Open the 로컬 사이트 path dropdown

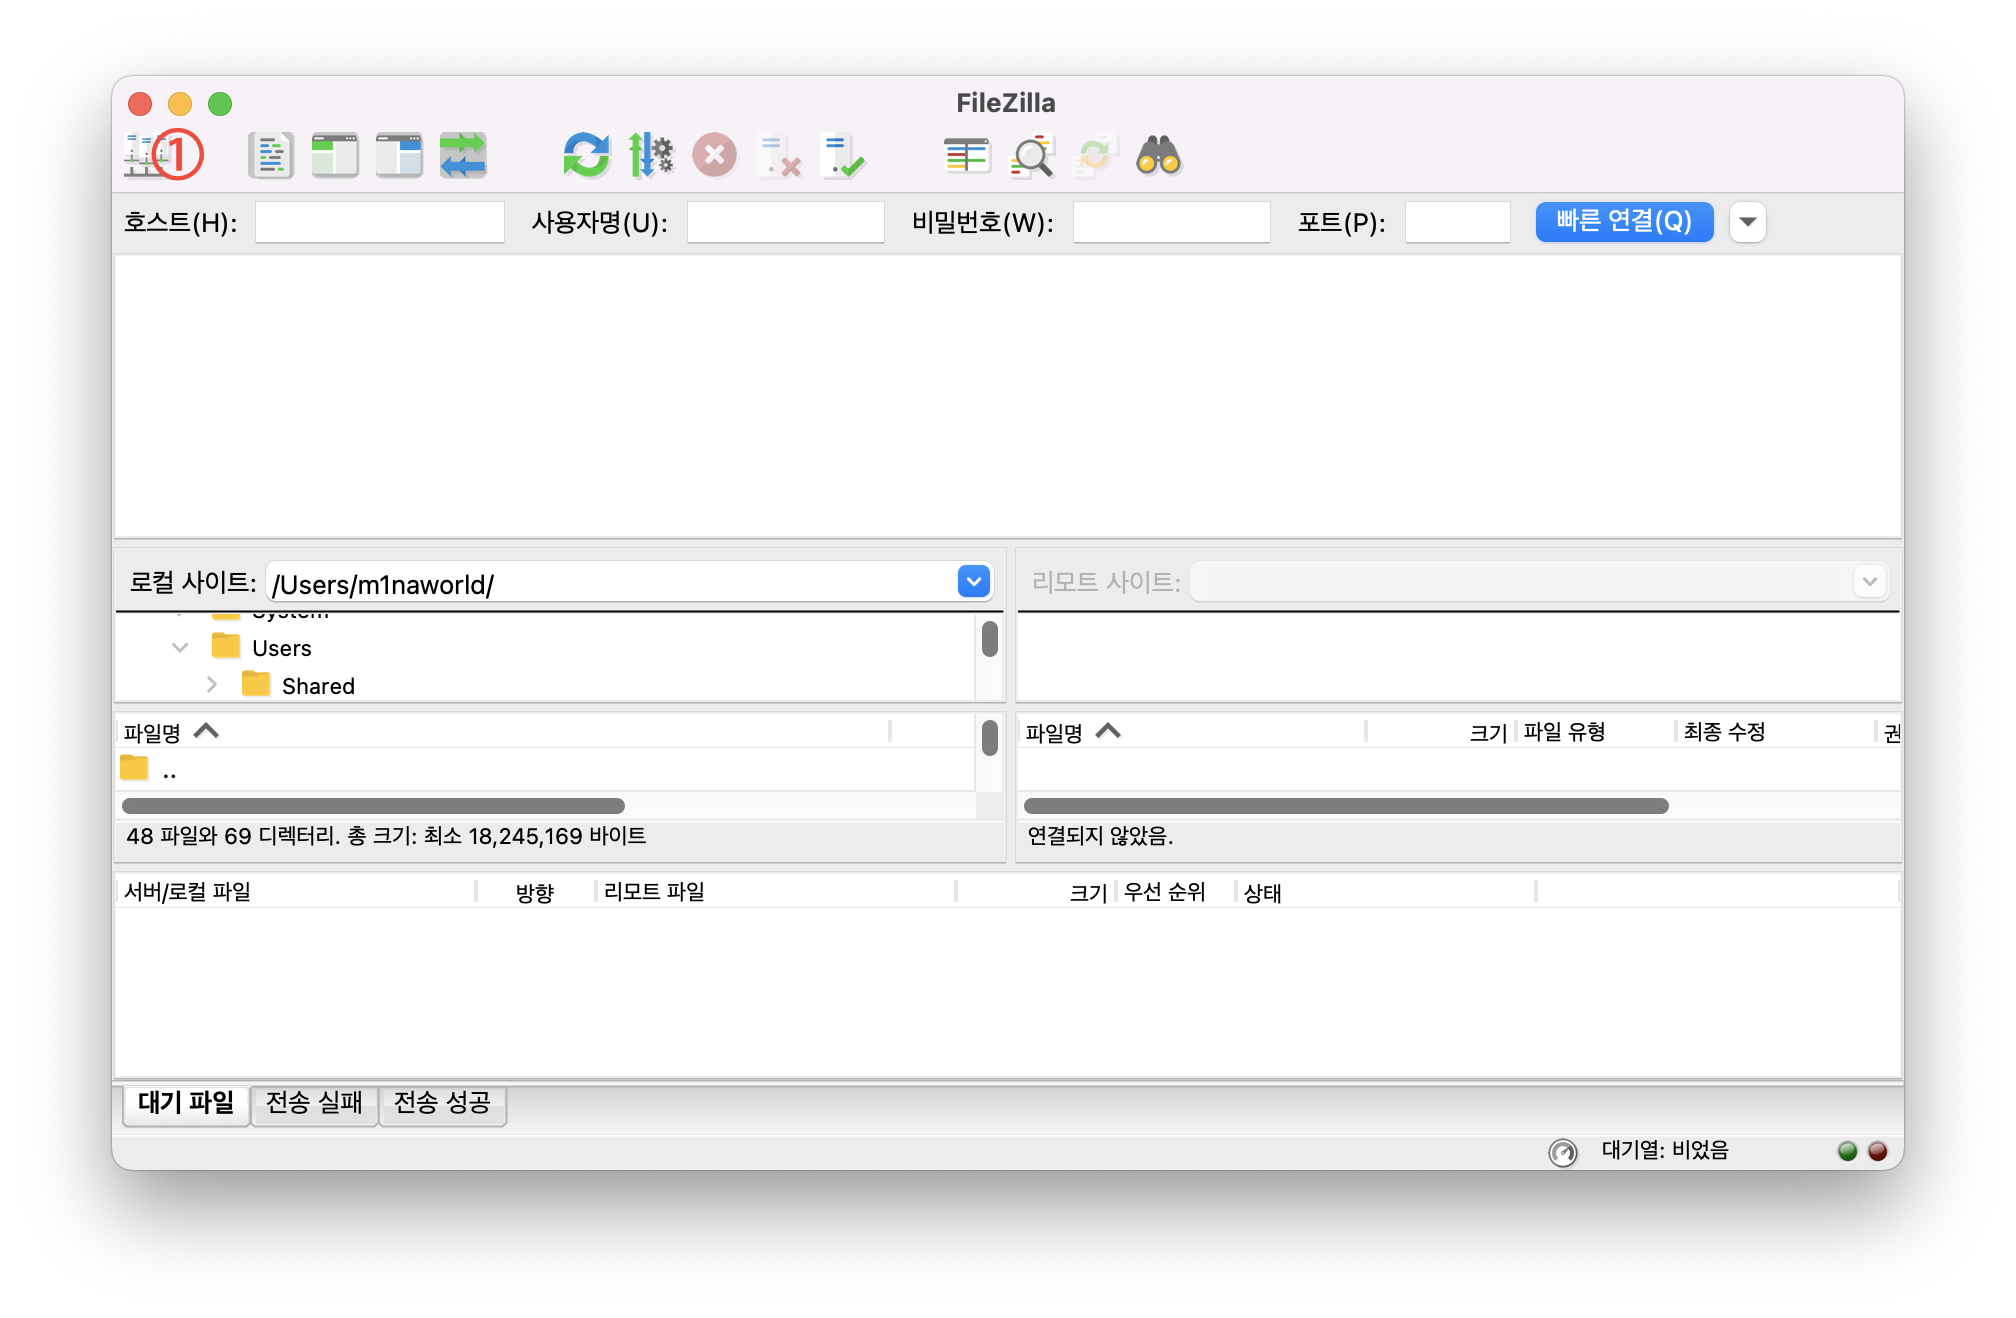[x=974, y=582]
